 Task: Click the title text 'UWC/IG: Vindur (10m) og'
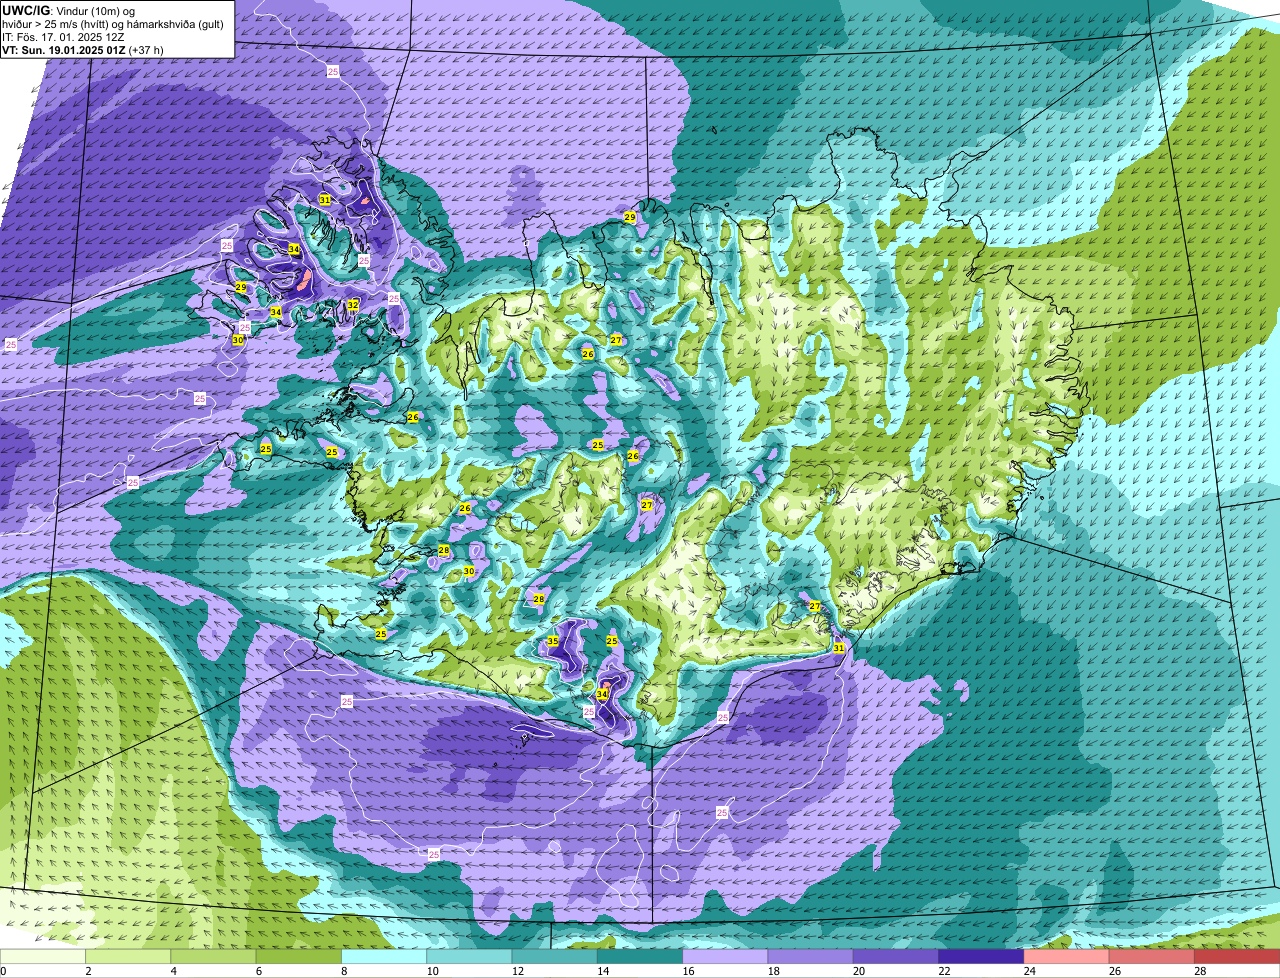[x=69, y=10]
